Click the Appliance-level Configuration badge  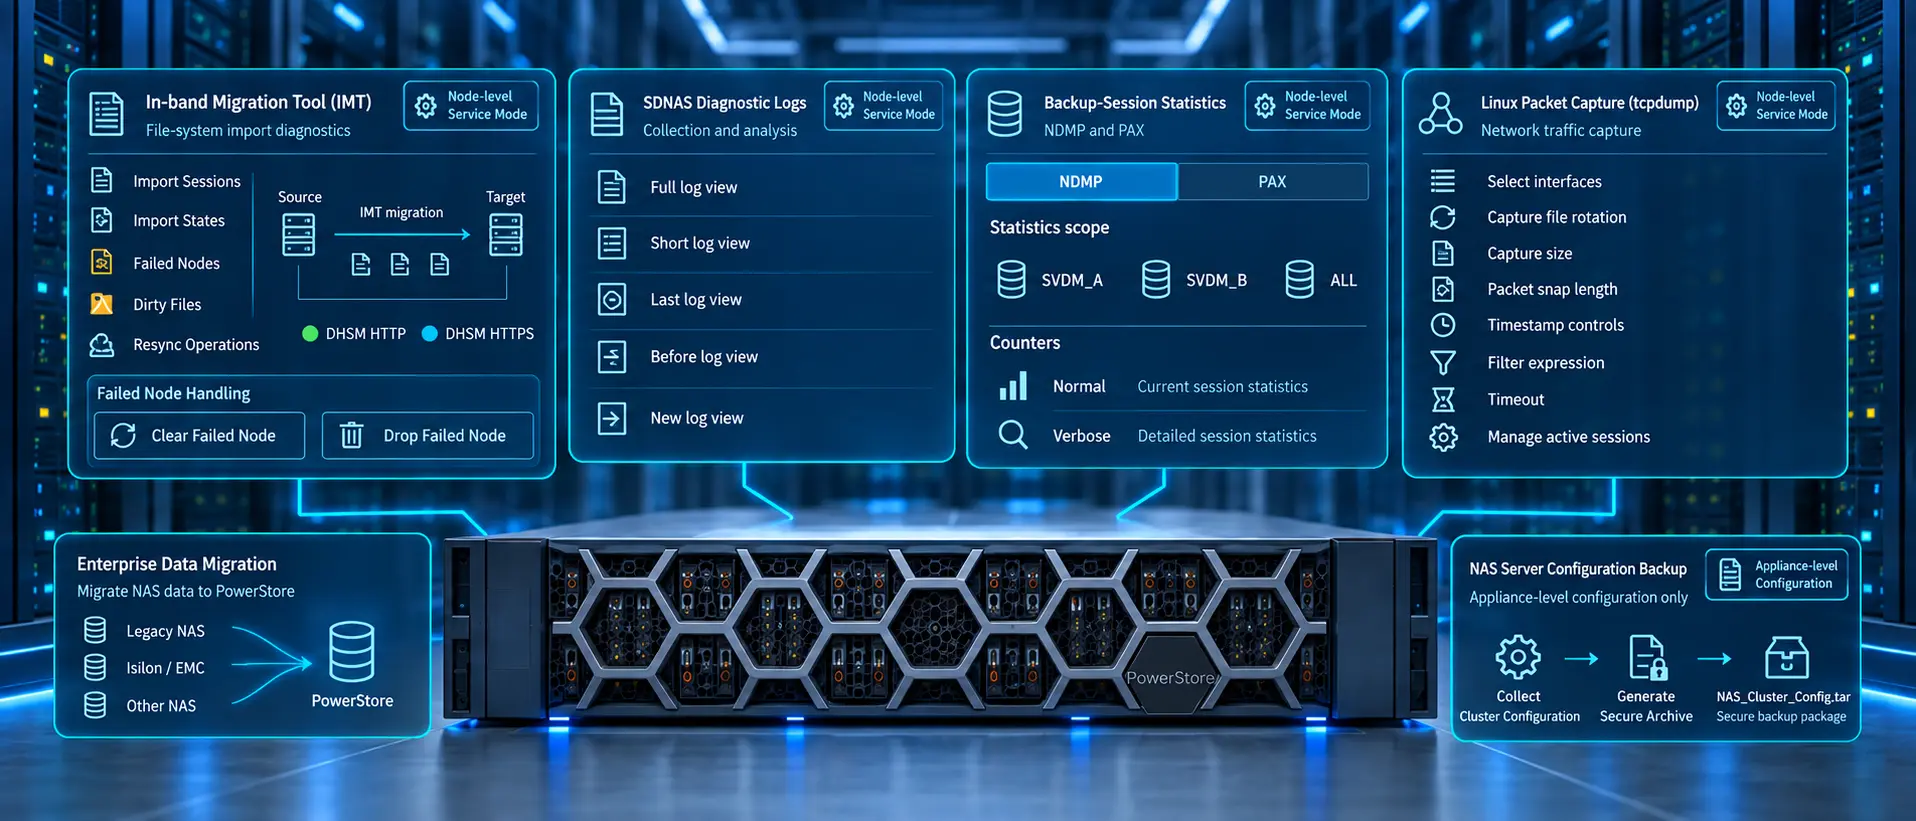click(1776, 575)
